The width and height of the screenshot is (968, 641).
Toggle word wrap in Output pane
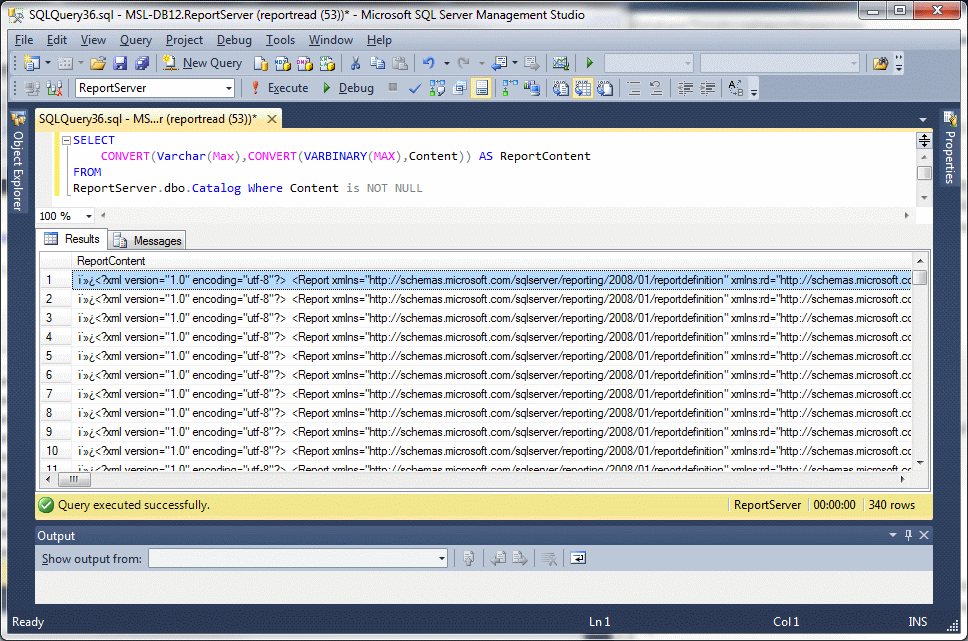click(x=578, y=559)
